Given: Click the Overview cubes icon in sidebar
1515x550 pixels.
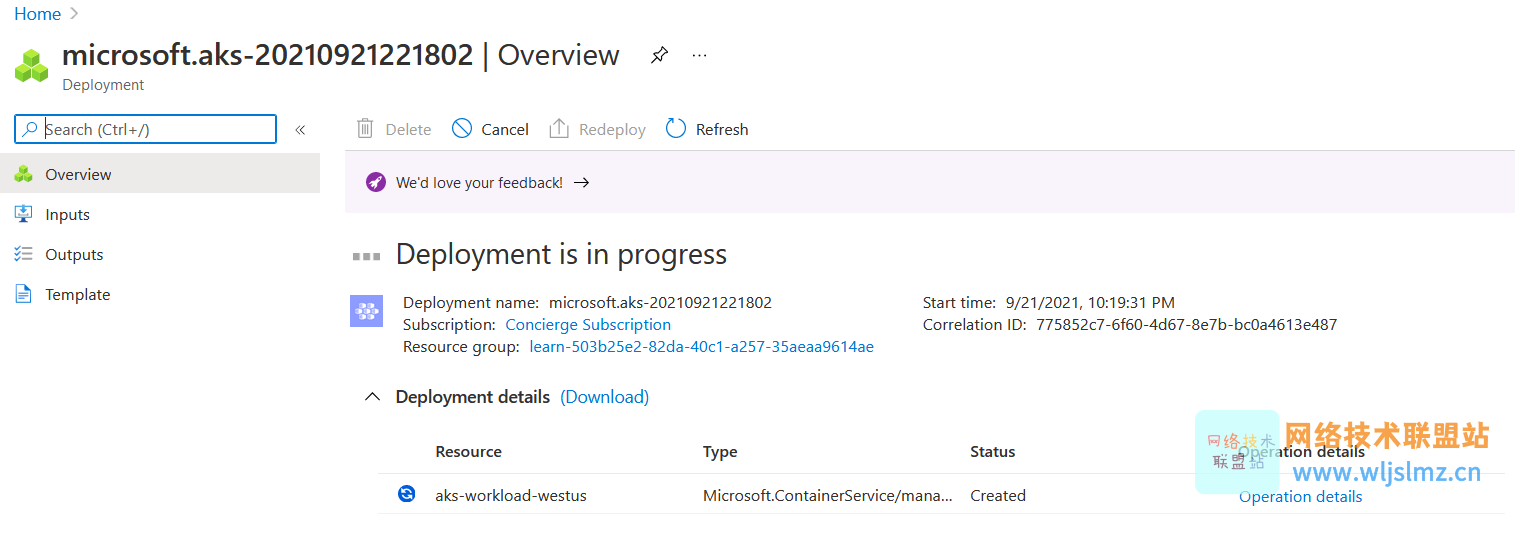Looking at the screenshot, I should [23, 174].
